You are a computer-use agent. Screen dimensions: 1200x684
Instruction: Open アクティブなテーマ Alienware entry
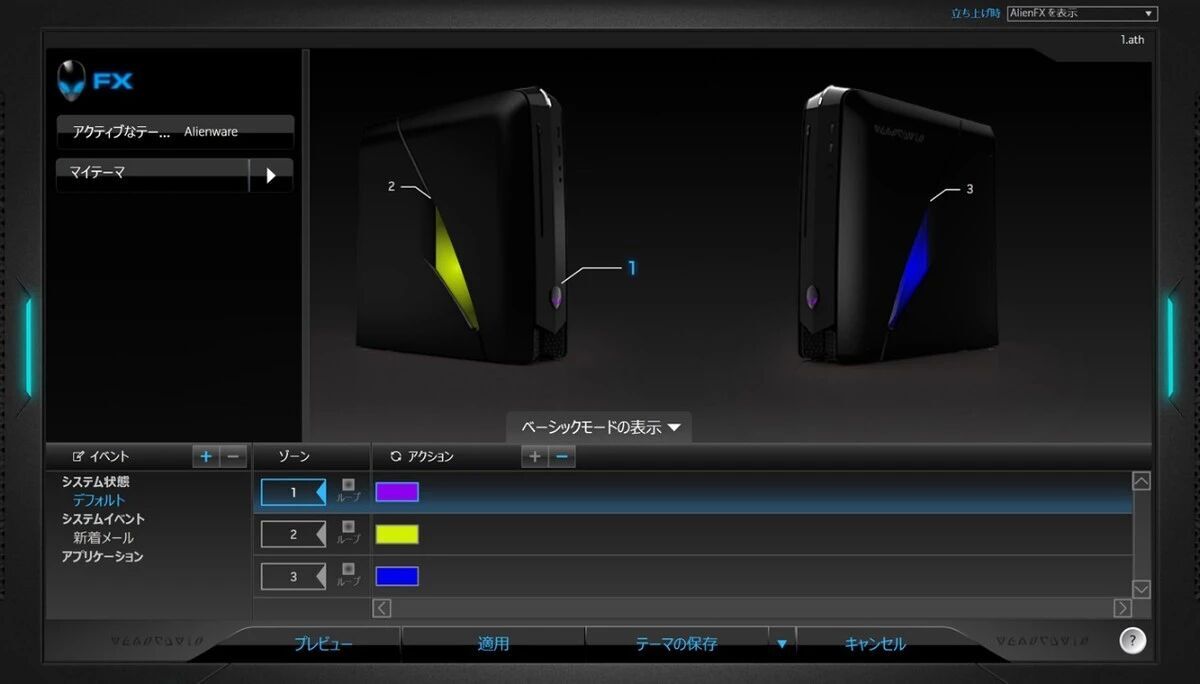175,132
